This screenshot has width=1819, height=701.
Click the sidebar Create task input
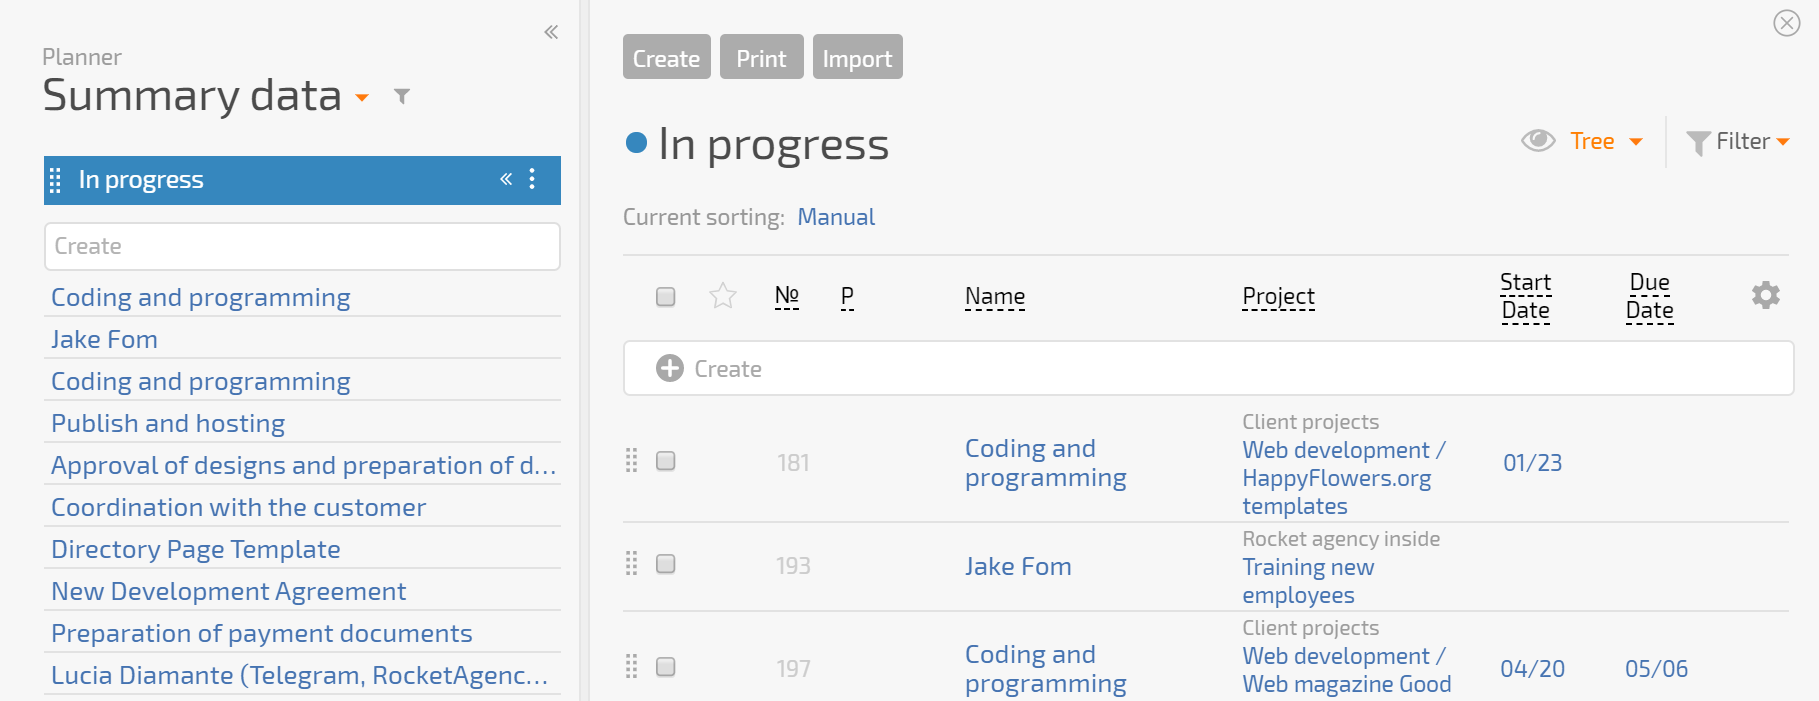[302, 246]
